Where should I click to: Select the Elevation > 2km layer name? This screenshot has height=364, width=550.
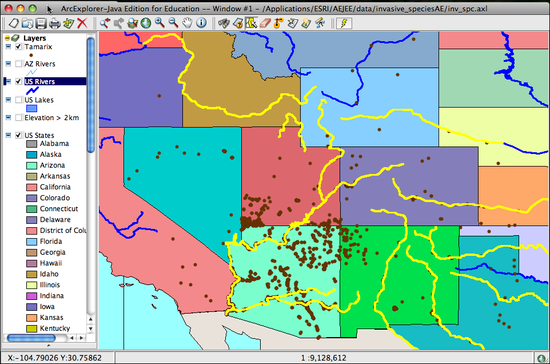click(52, 118)
